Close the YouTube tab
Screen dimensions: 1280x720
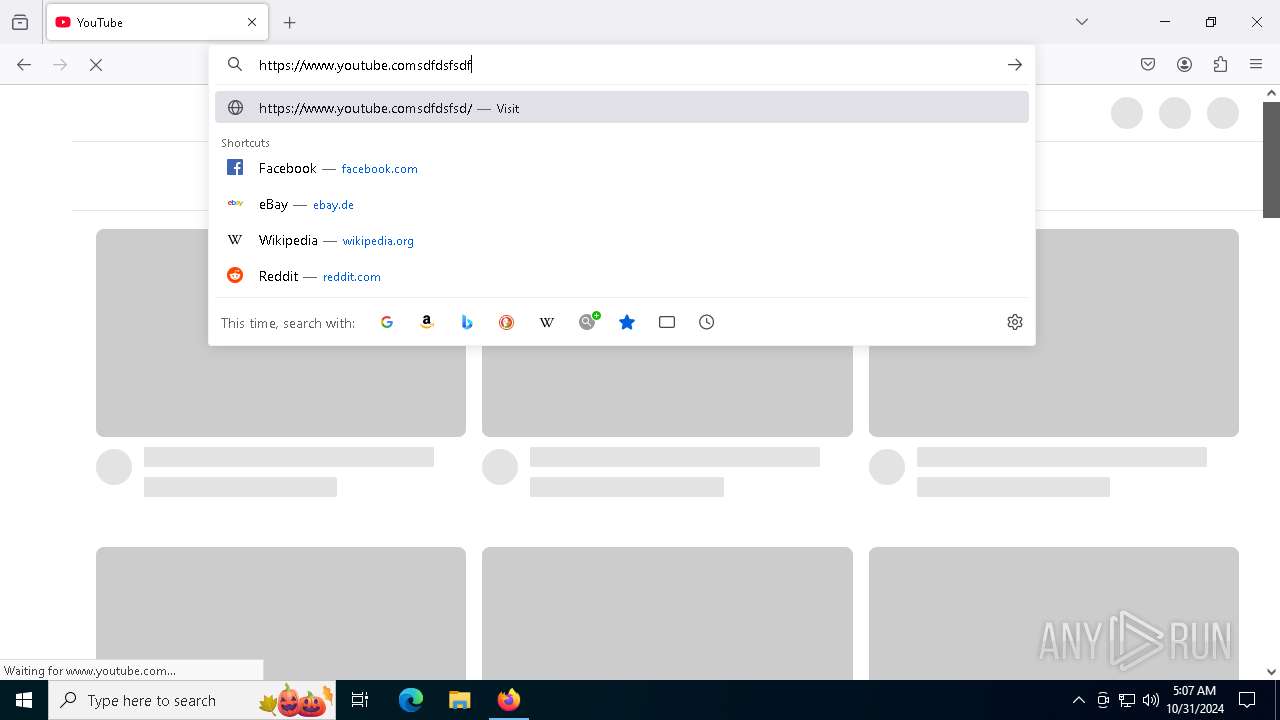coord(252,22)
